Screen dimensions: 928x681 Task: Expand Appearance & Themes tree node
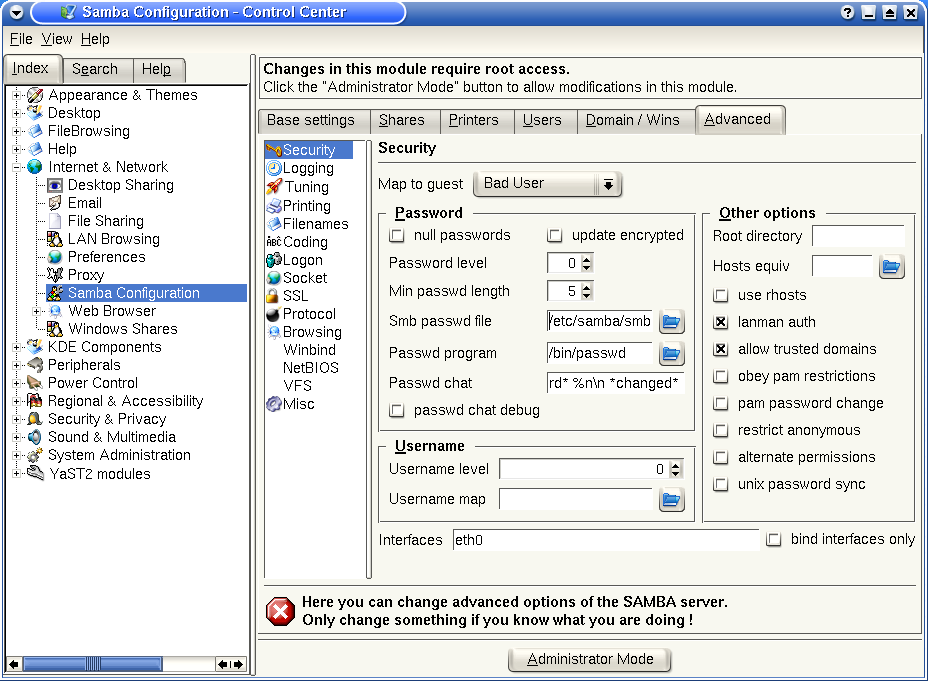point(17,95)
